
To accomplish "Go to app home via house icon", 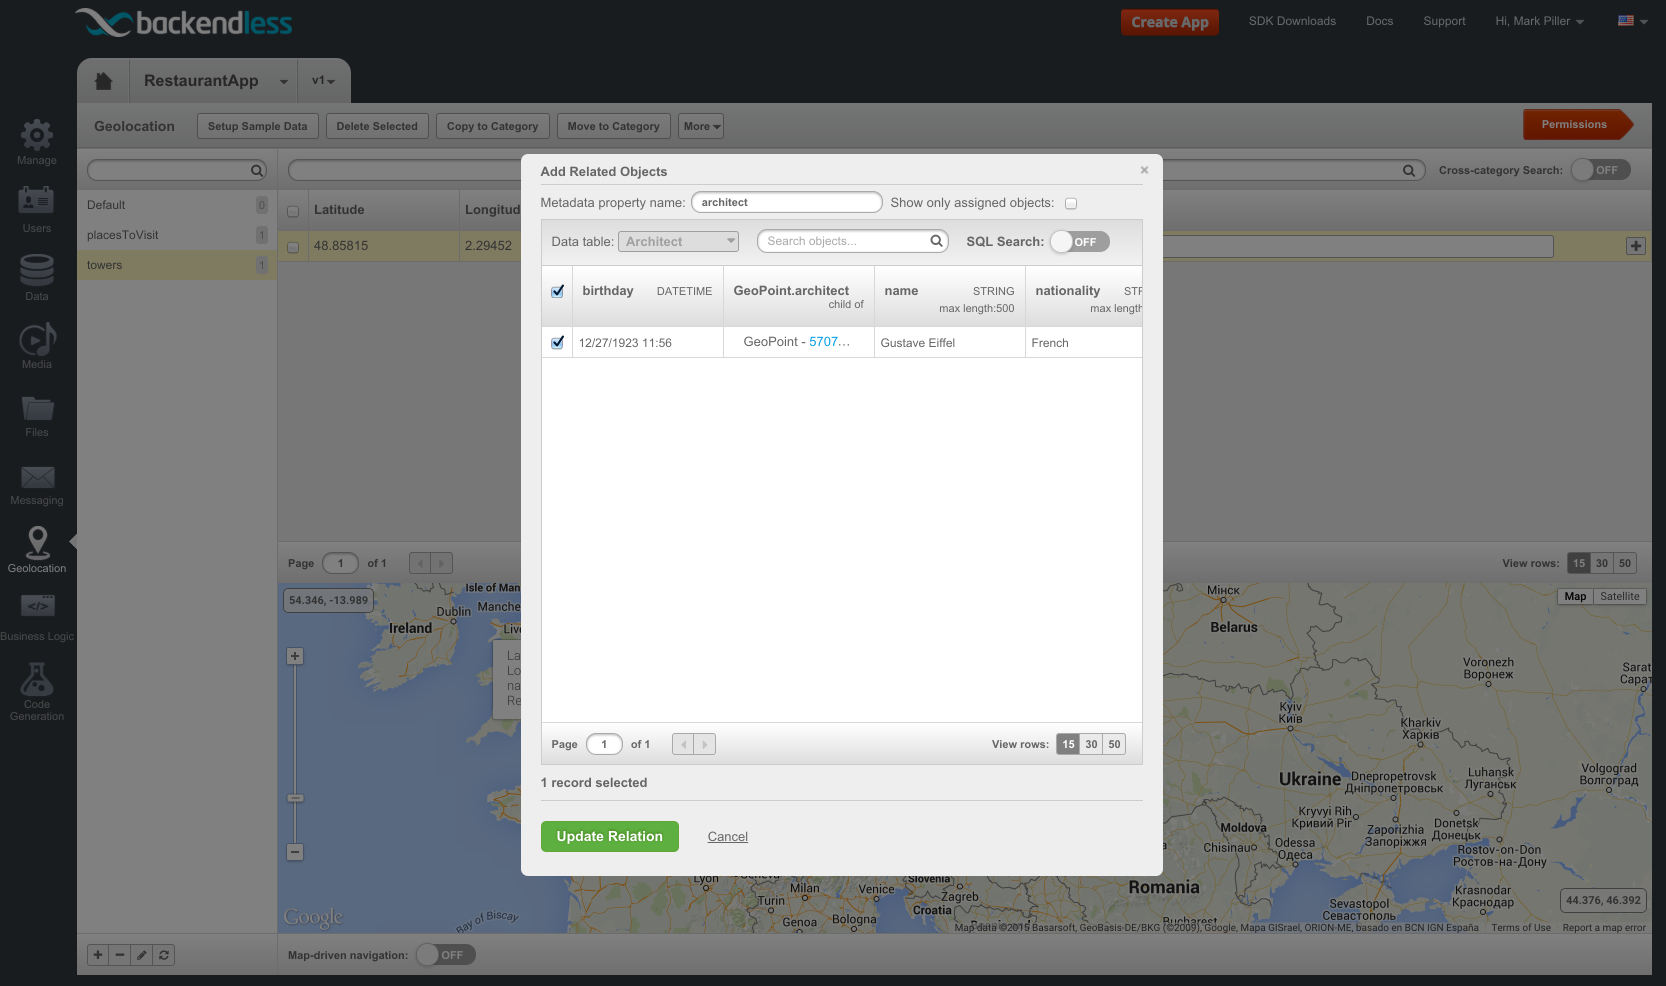I will (103, 81).
